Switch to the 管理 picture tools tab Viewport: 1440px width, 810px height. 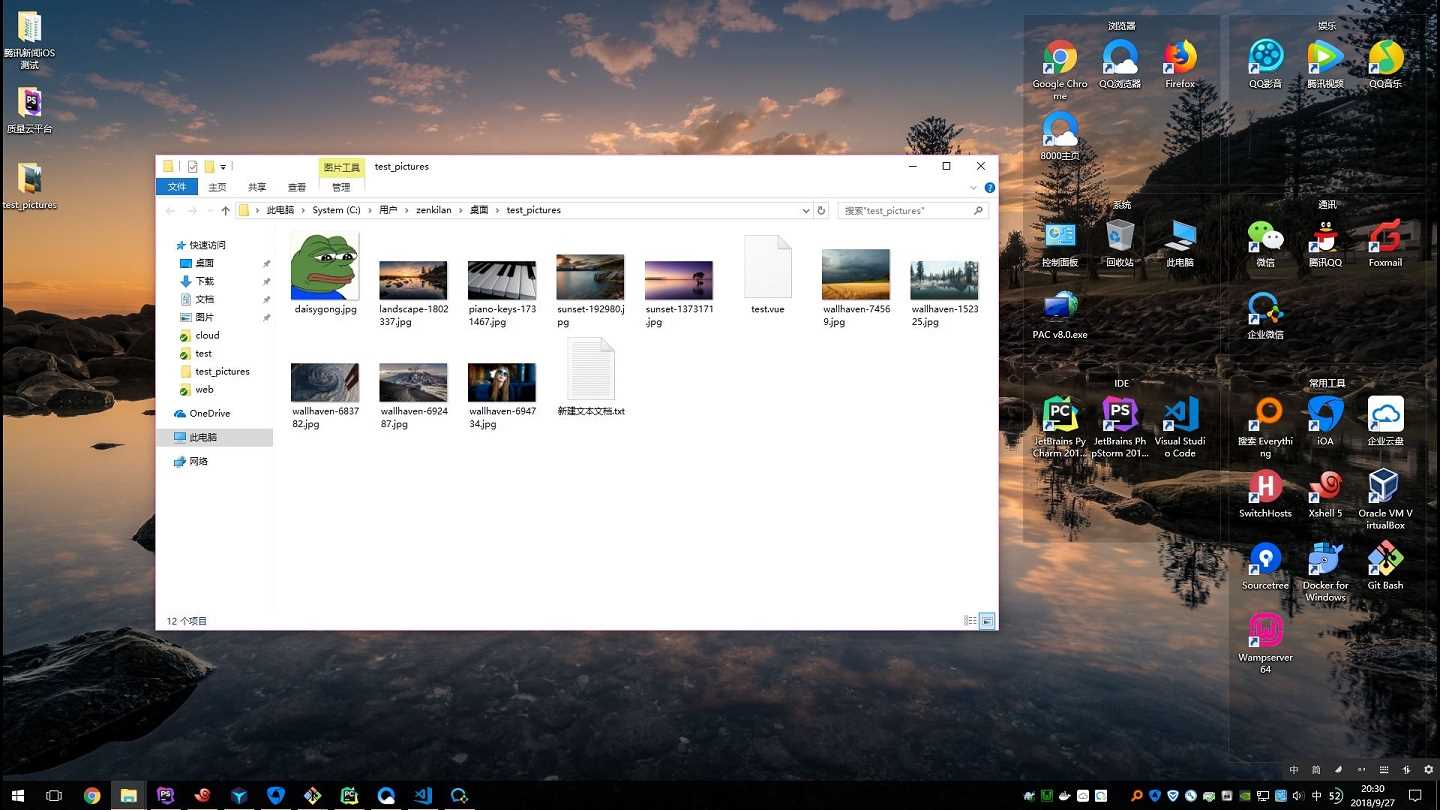click(x=341, y=187)
